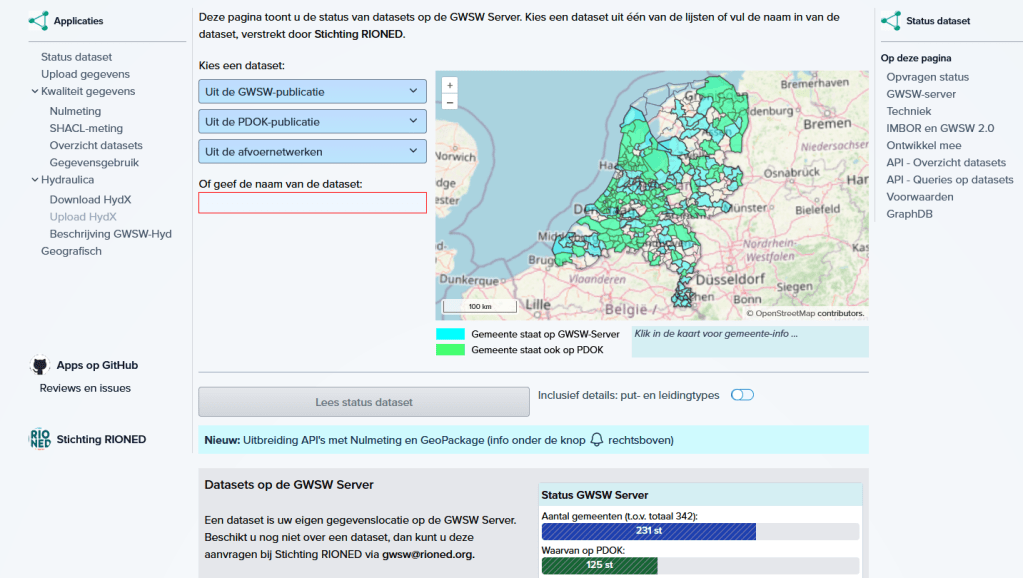
Task: Open 'API - Overzicht datasets' link
Action: pyautogui.click(x=945, y=162)
